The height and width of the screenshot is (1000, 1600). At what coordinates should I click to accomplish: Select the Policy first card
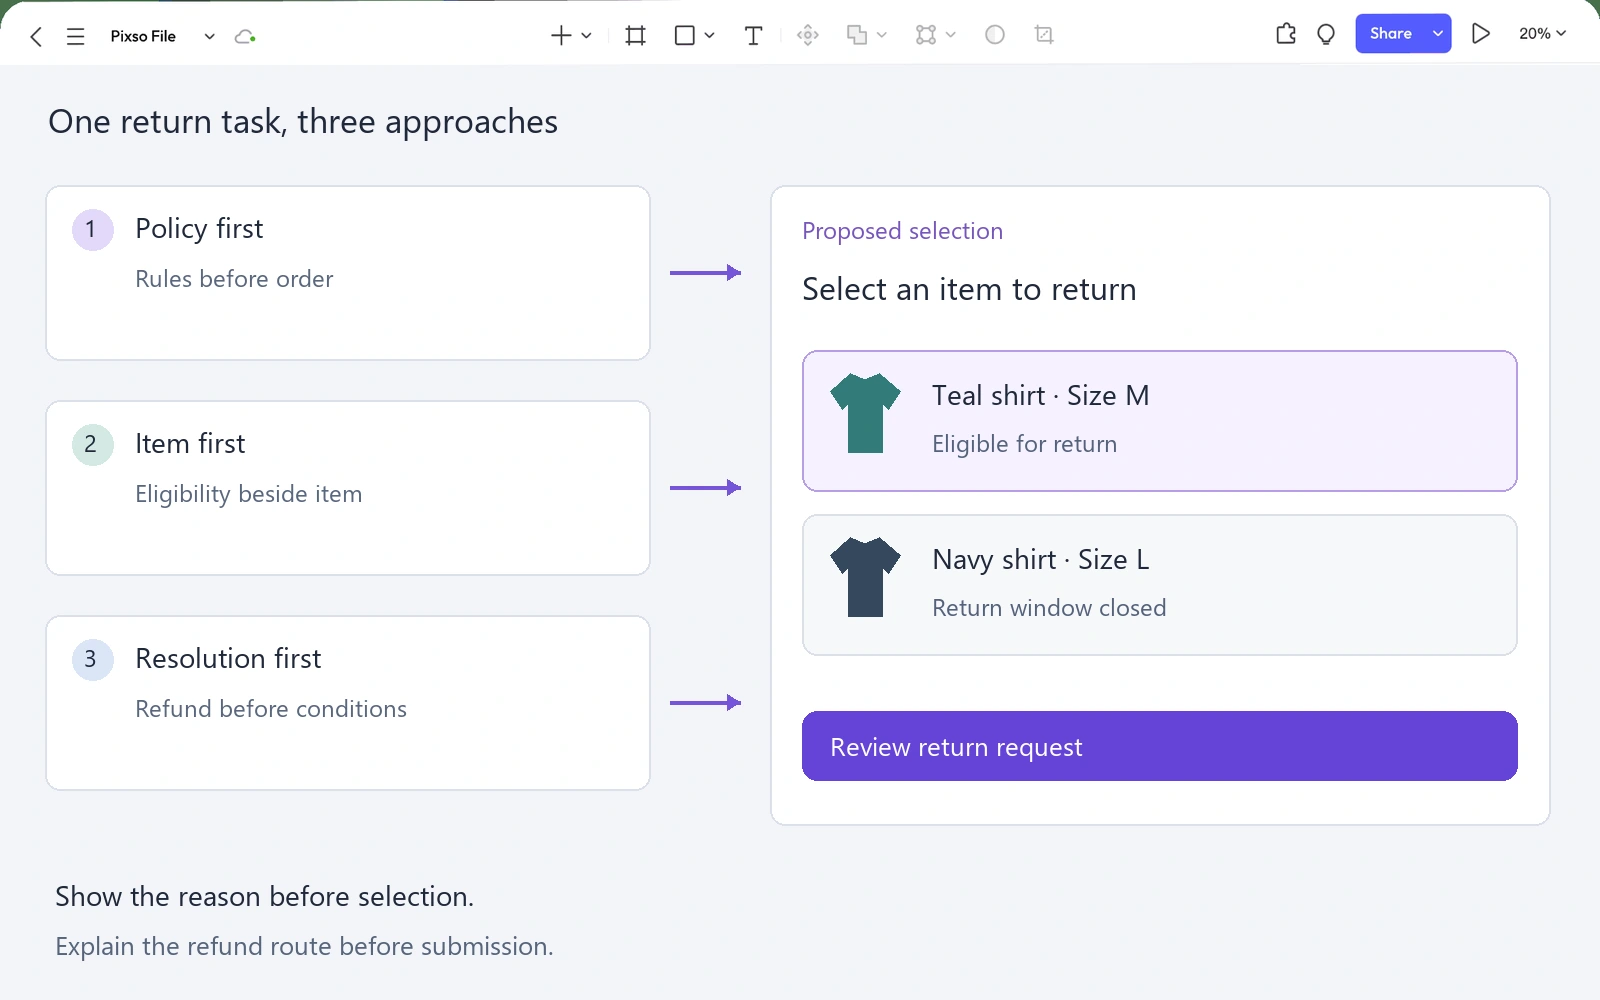point(348,273)
